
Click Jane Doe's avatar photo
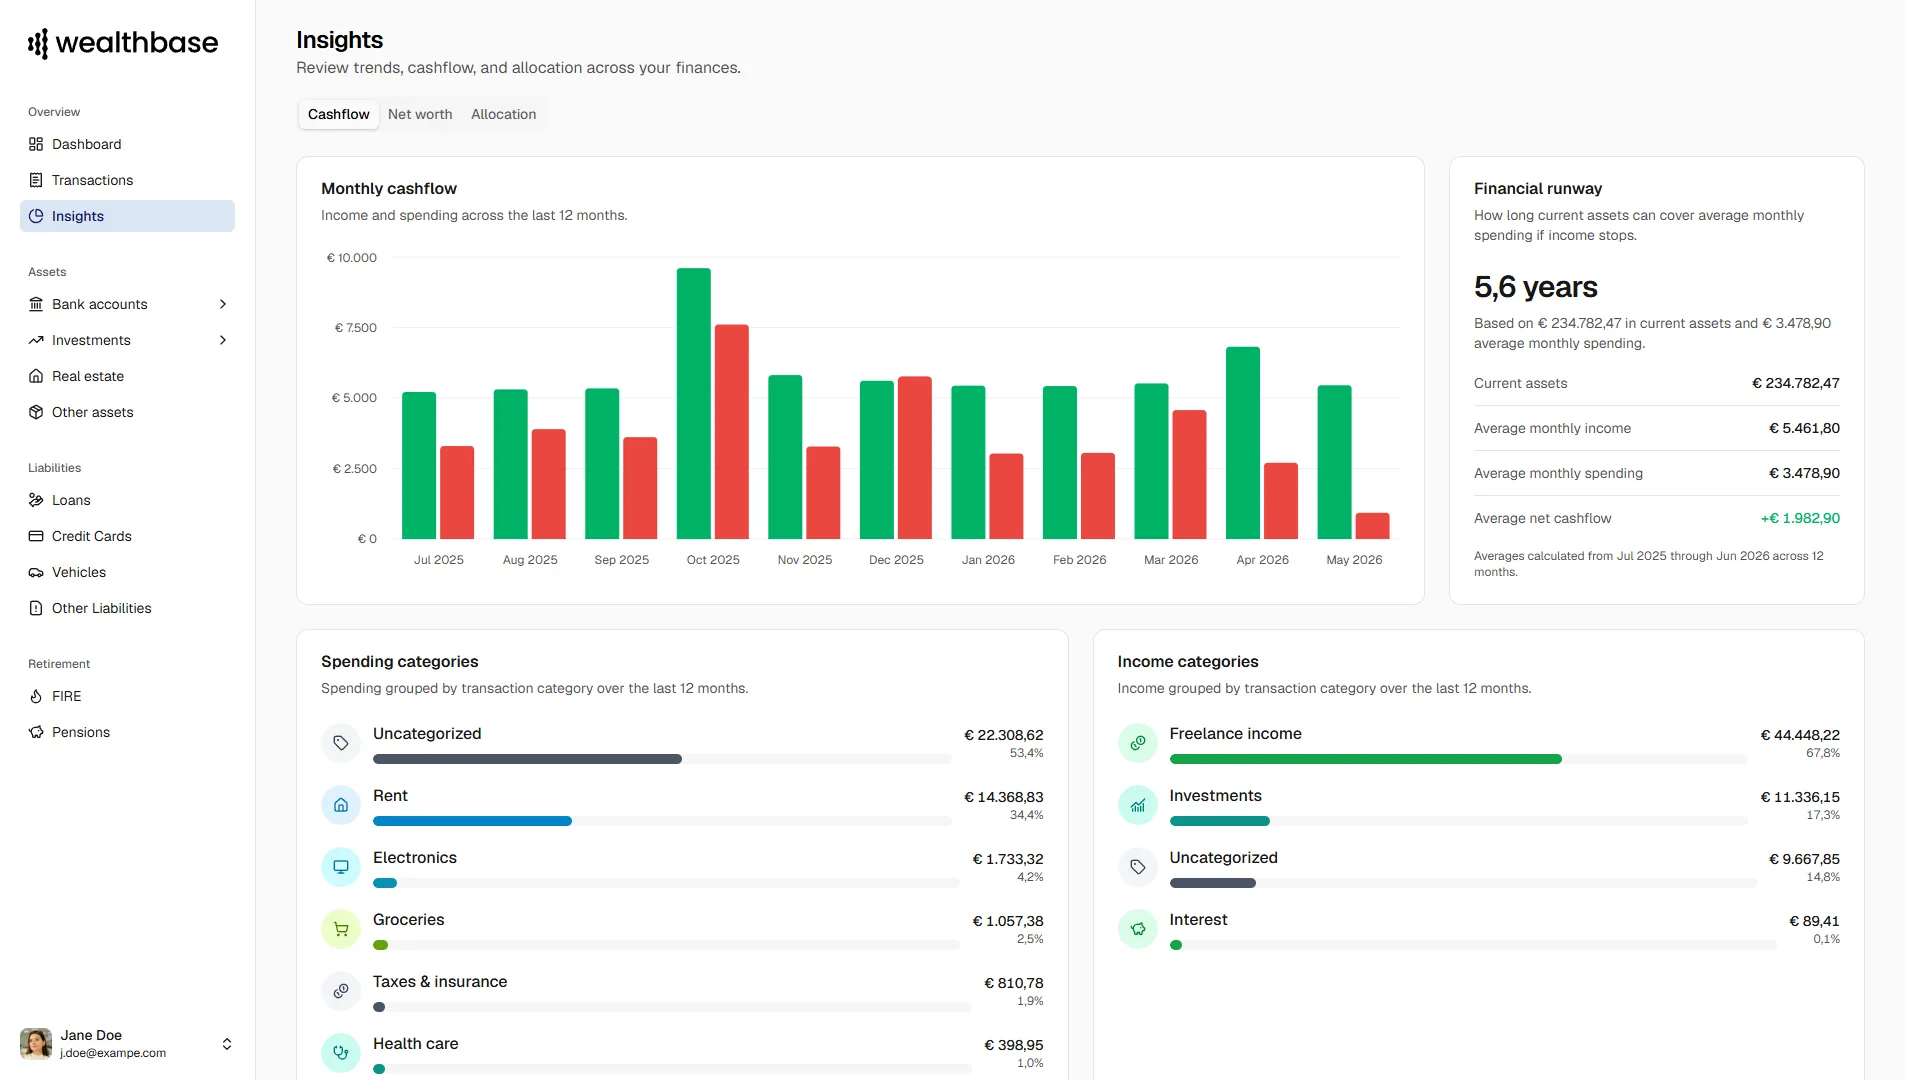(x=36, y=1044)
